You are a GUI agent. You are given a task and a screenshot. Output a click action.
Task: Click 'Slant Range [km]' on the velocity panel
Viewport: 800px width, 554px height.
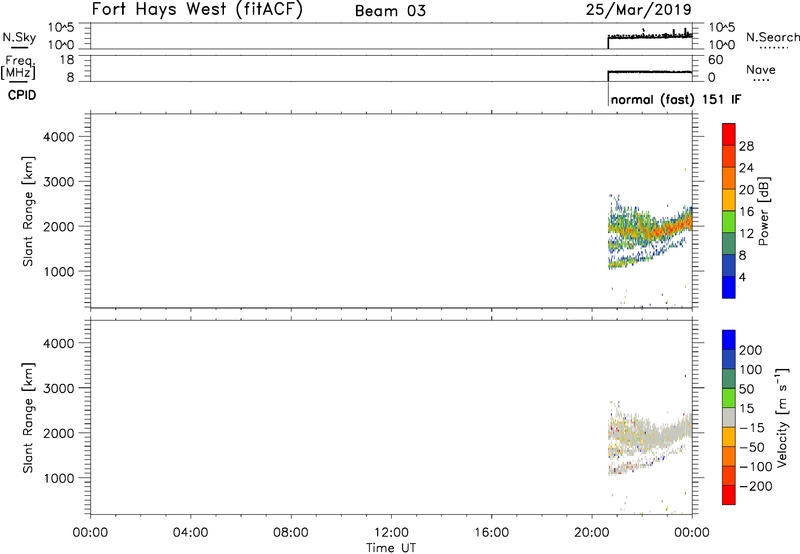tap(28, 418)
